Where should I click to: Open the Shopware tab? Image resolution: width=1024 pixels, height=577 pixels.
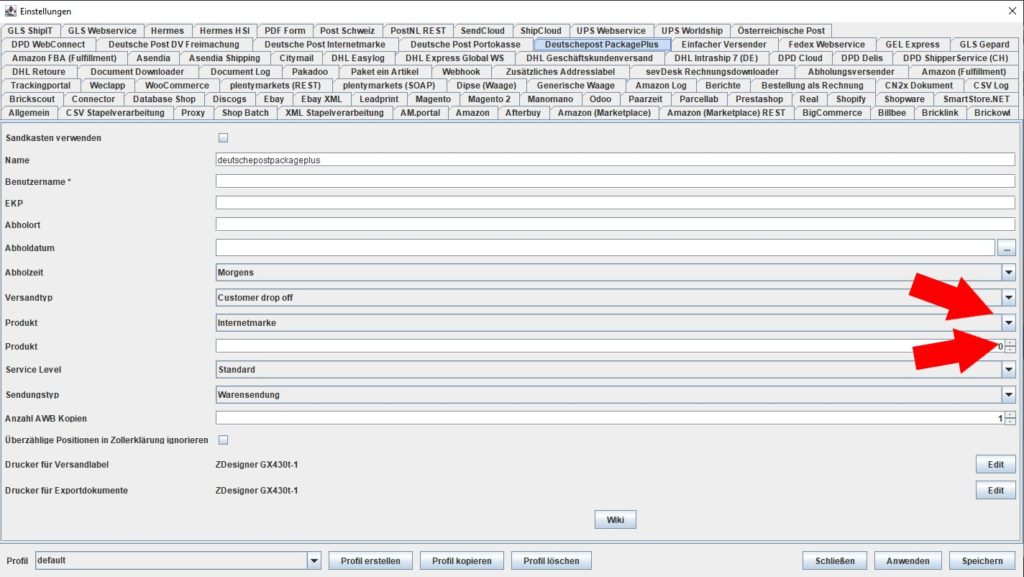pos(904,99)
